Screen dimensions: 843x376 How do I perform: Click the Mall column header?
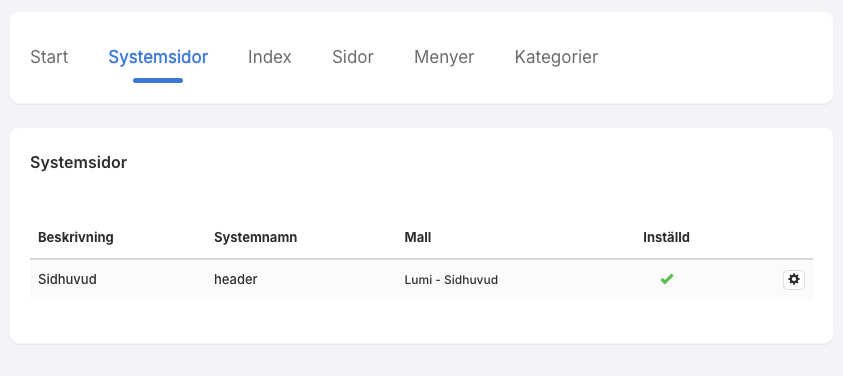click(418, 237)
